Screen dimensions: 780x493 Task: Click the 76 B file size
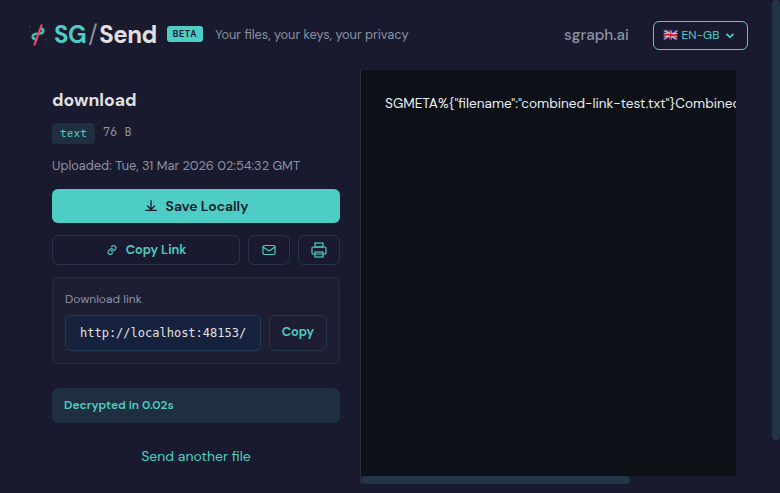pos(117,132)
